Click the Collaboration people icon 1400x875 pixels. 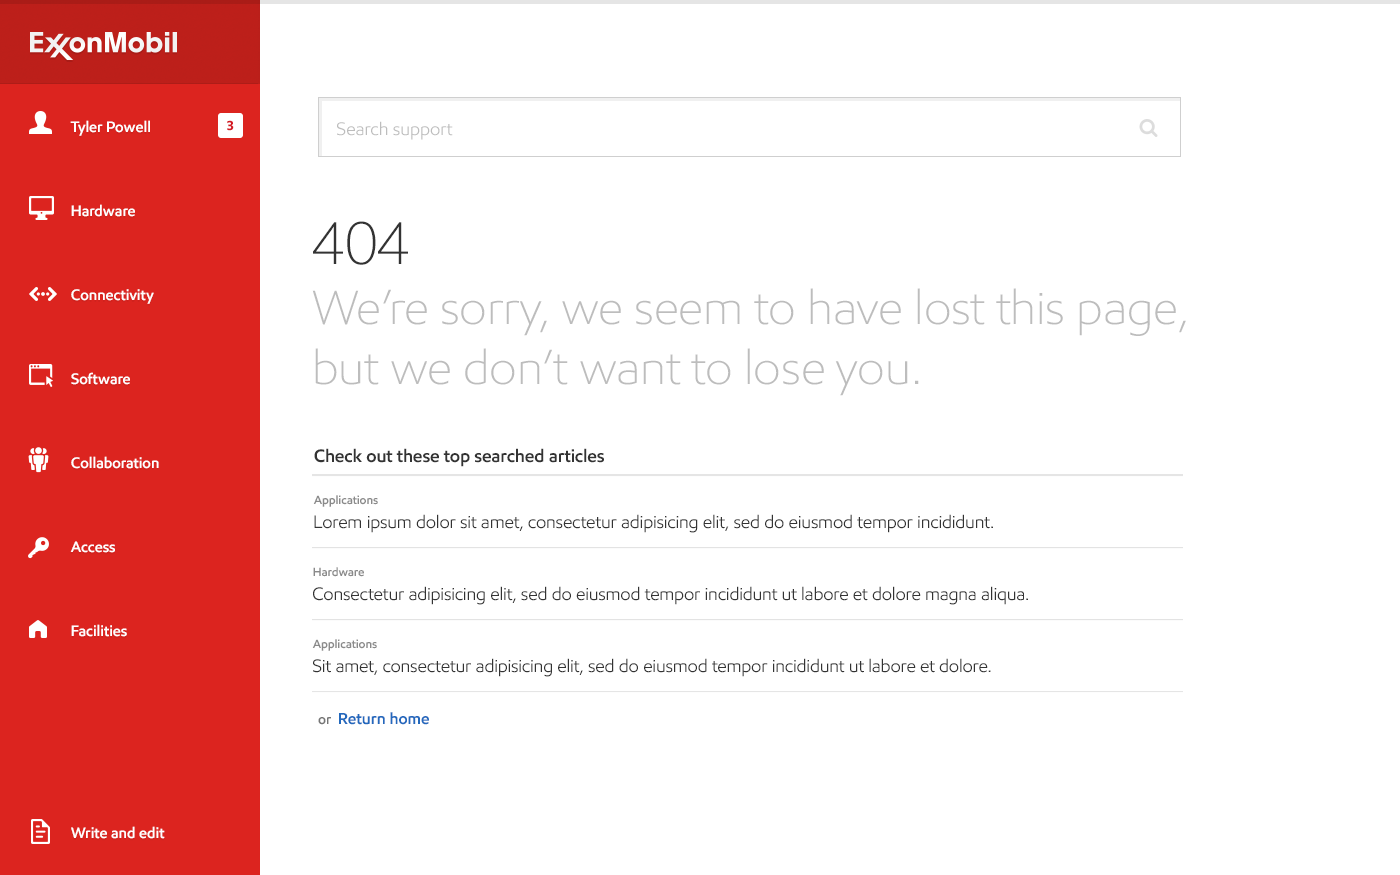[x=39, y=460]
